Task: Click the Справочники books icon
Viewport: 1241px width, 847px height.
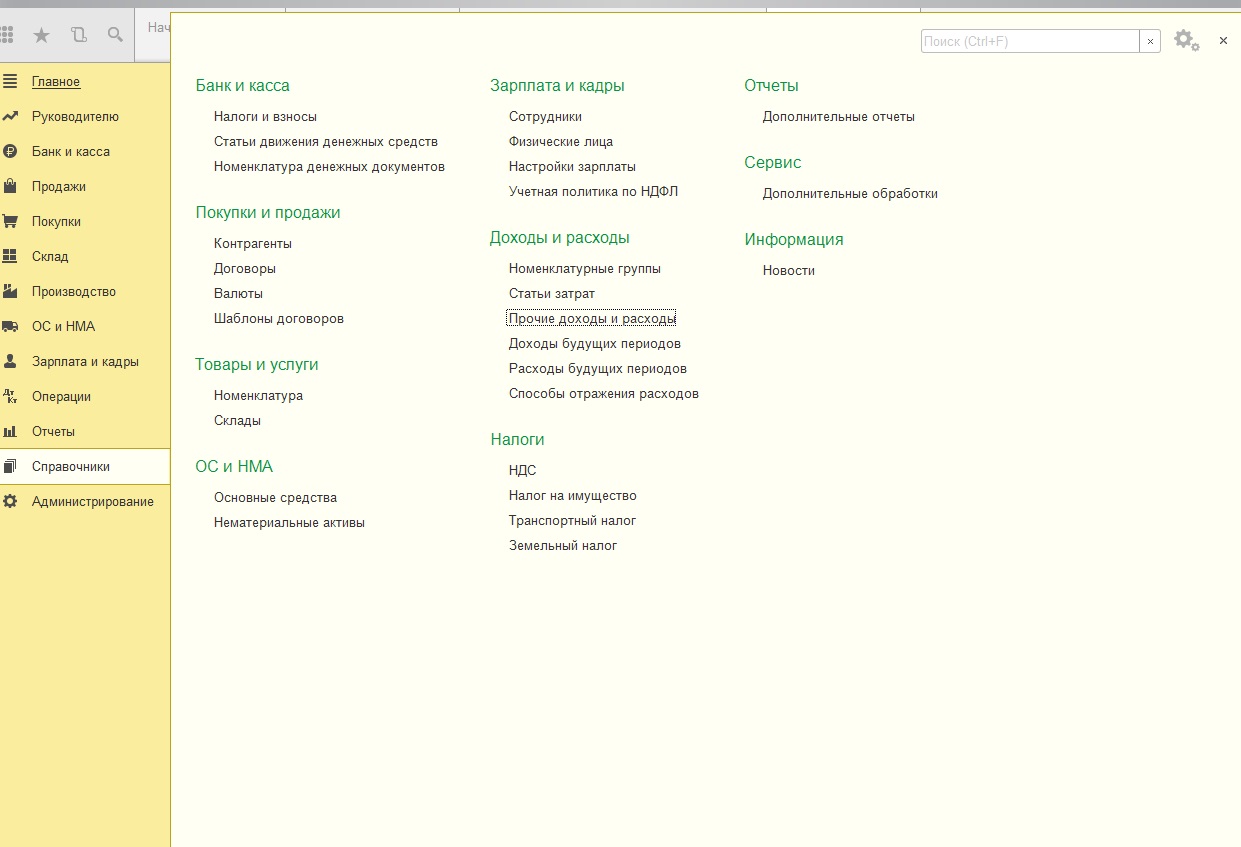Action: (10, 466)
